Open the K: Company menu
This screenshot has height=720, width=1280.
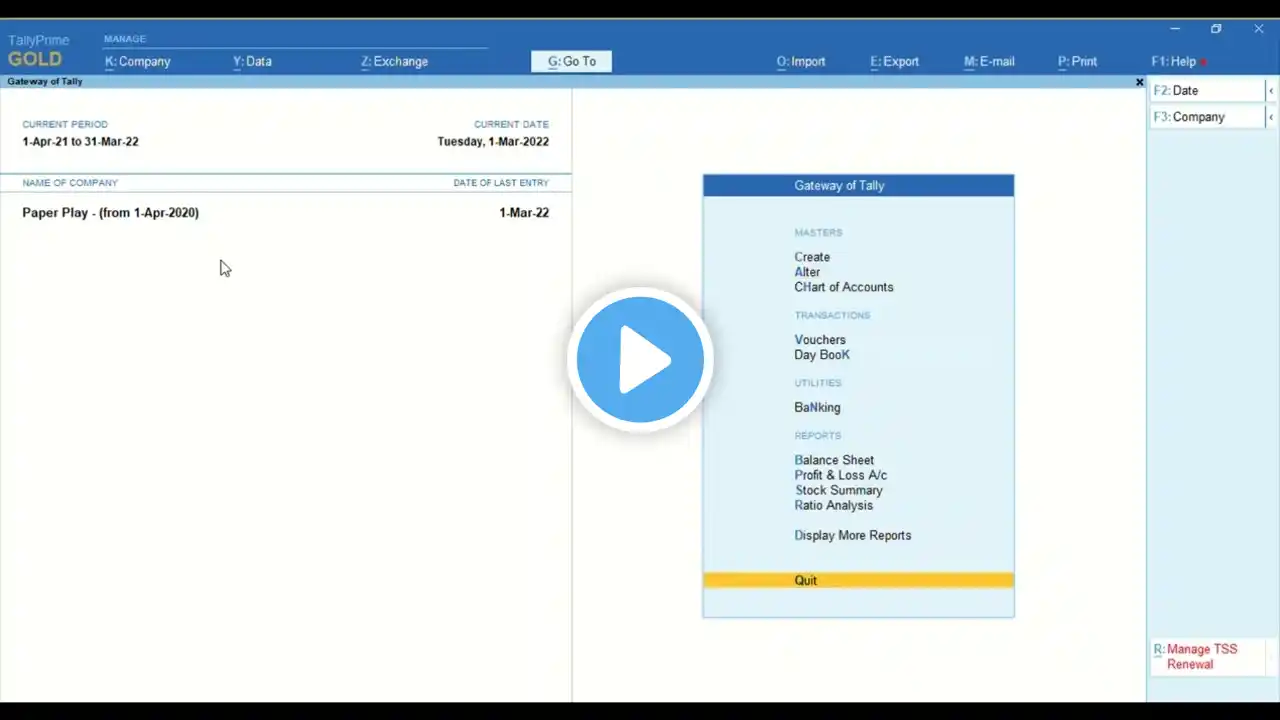click(138, 61)
